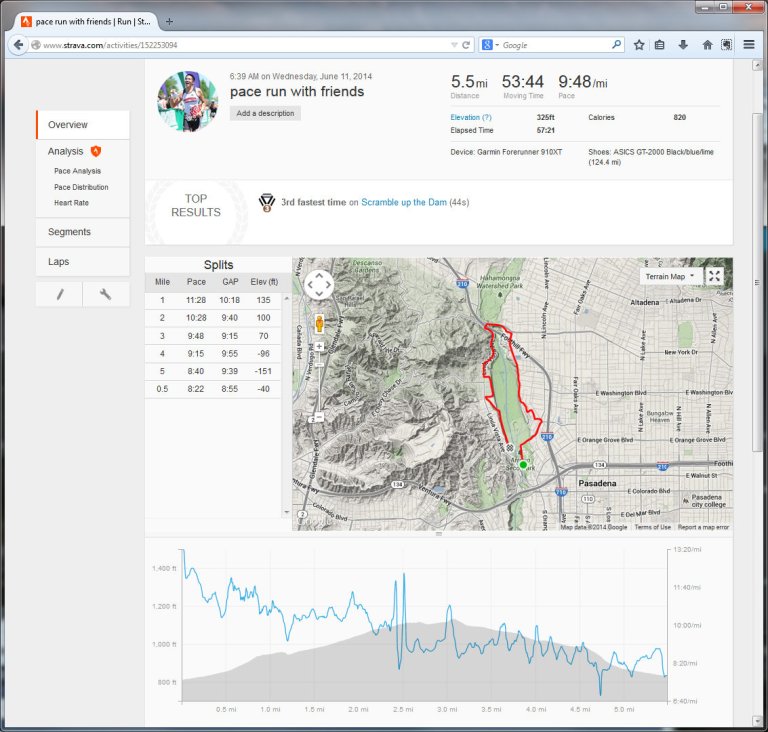Click the search magnifier icon
This screenshot has width=768, height=732.
617,45
